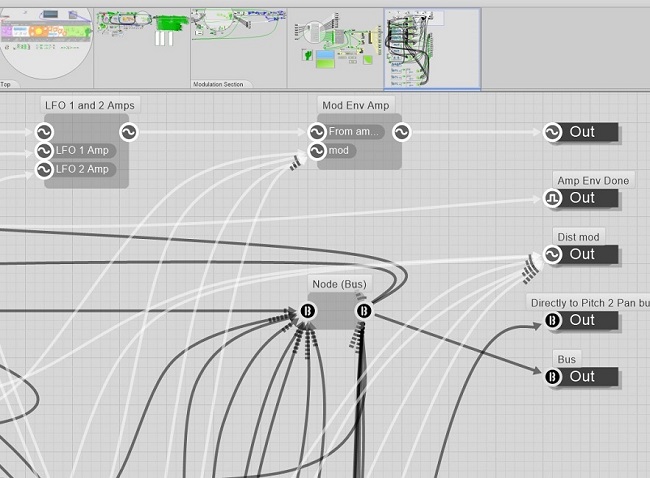Select the Dist mod Out connector icon

point(552,254)
